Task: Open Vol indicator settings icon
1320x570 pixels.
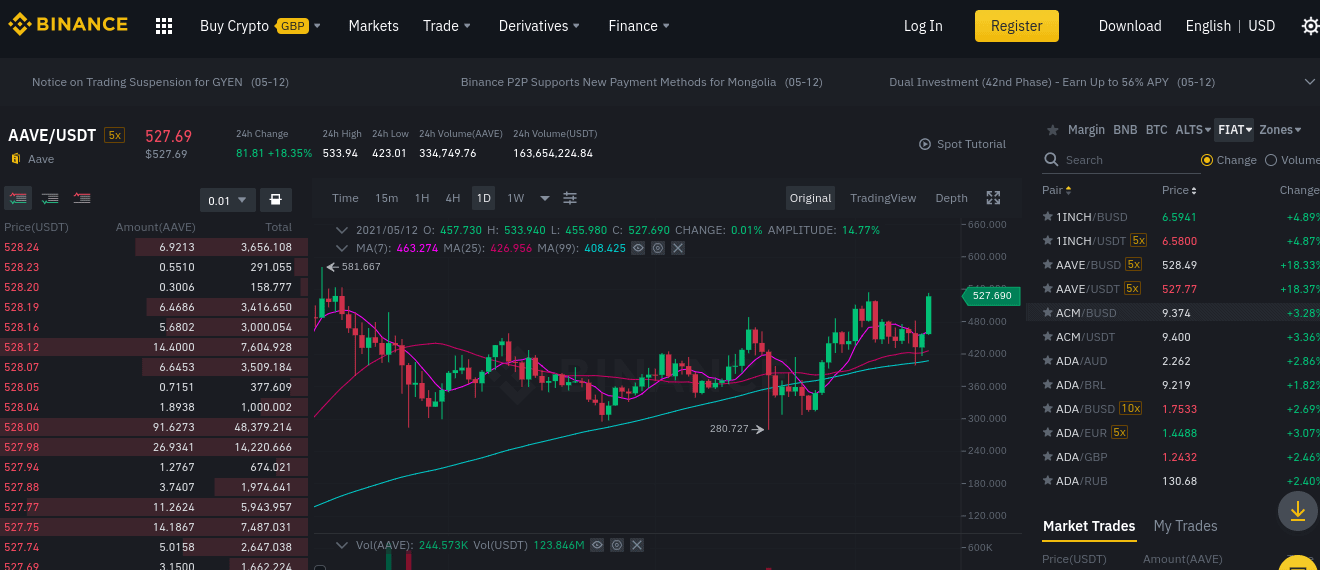Action: 617,545
